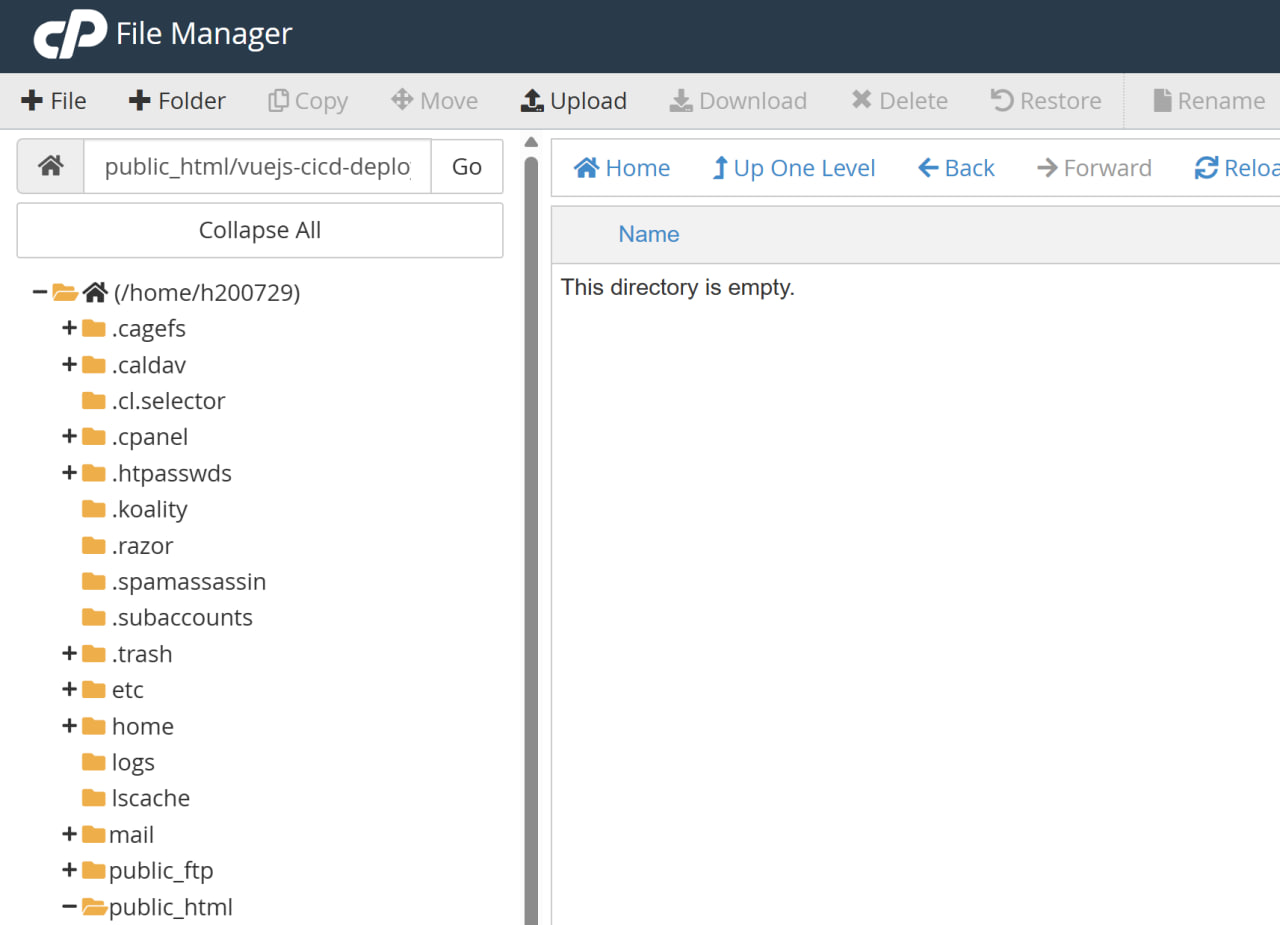Expand the public_ftp folder
The height and width of the screenshot is (925, 1280).
click(69, 870)
